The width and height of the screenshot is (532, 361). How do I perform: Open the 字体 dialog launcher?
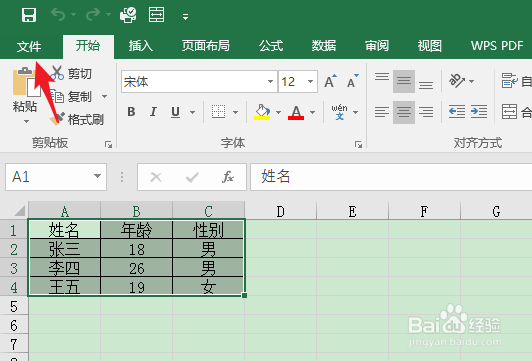358,145
